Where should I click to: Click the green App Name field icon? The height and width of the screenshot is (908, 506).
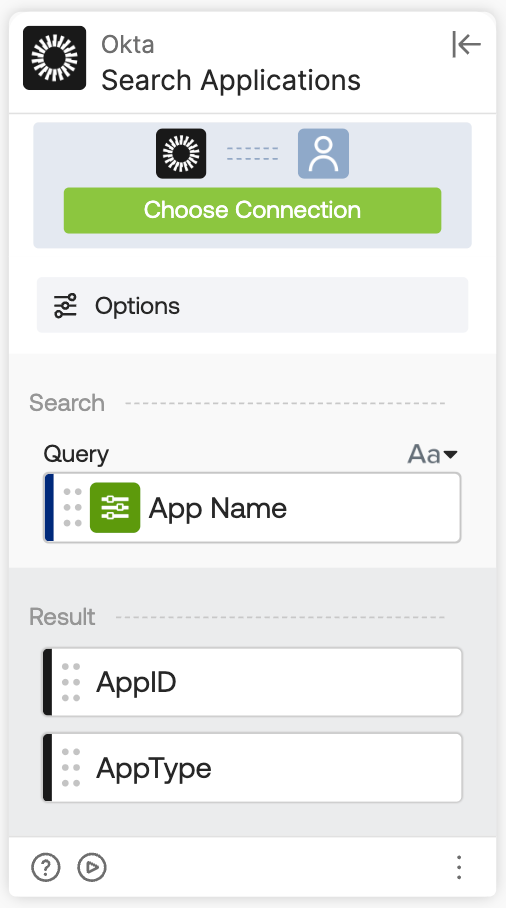click(115, 507)
